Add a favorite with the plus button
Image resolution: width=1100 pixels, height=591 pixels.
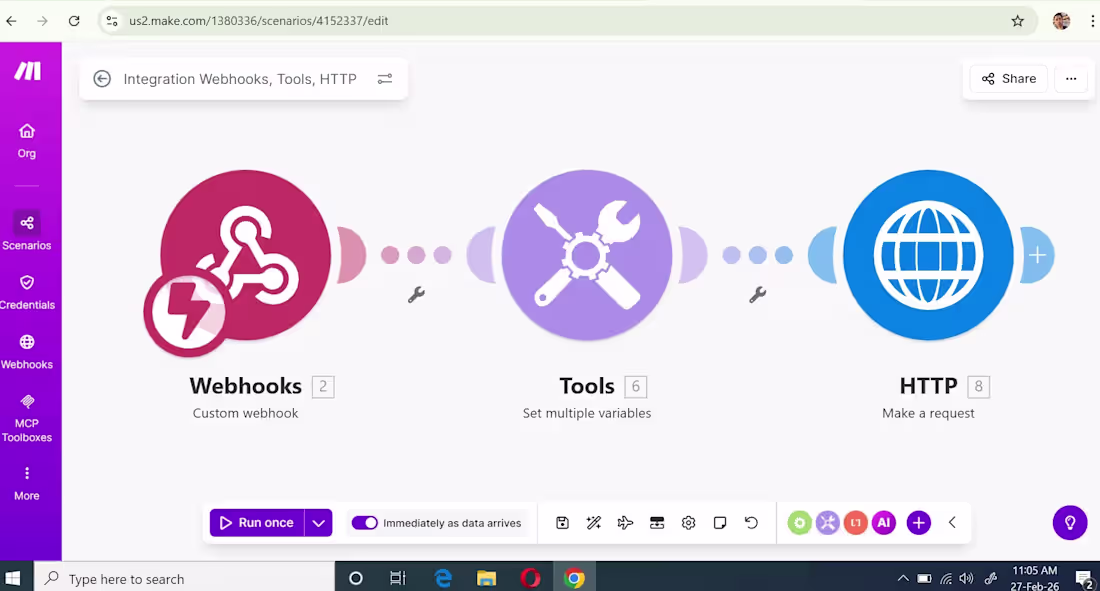(x=918, y=522)
